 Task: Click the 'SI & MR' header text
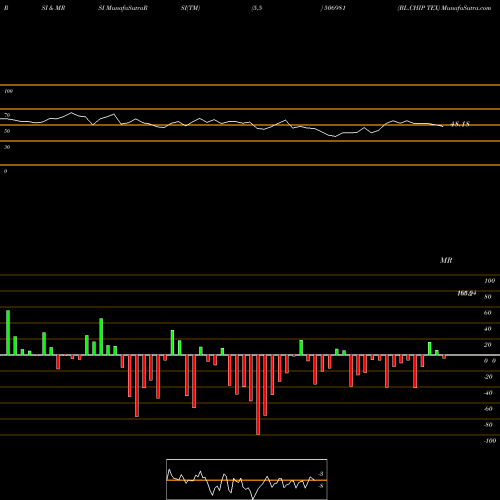[x=53, y=8]
